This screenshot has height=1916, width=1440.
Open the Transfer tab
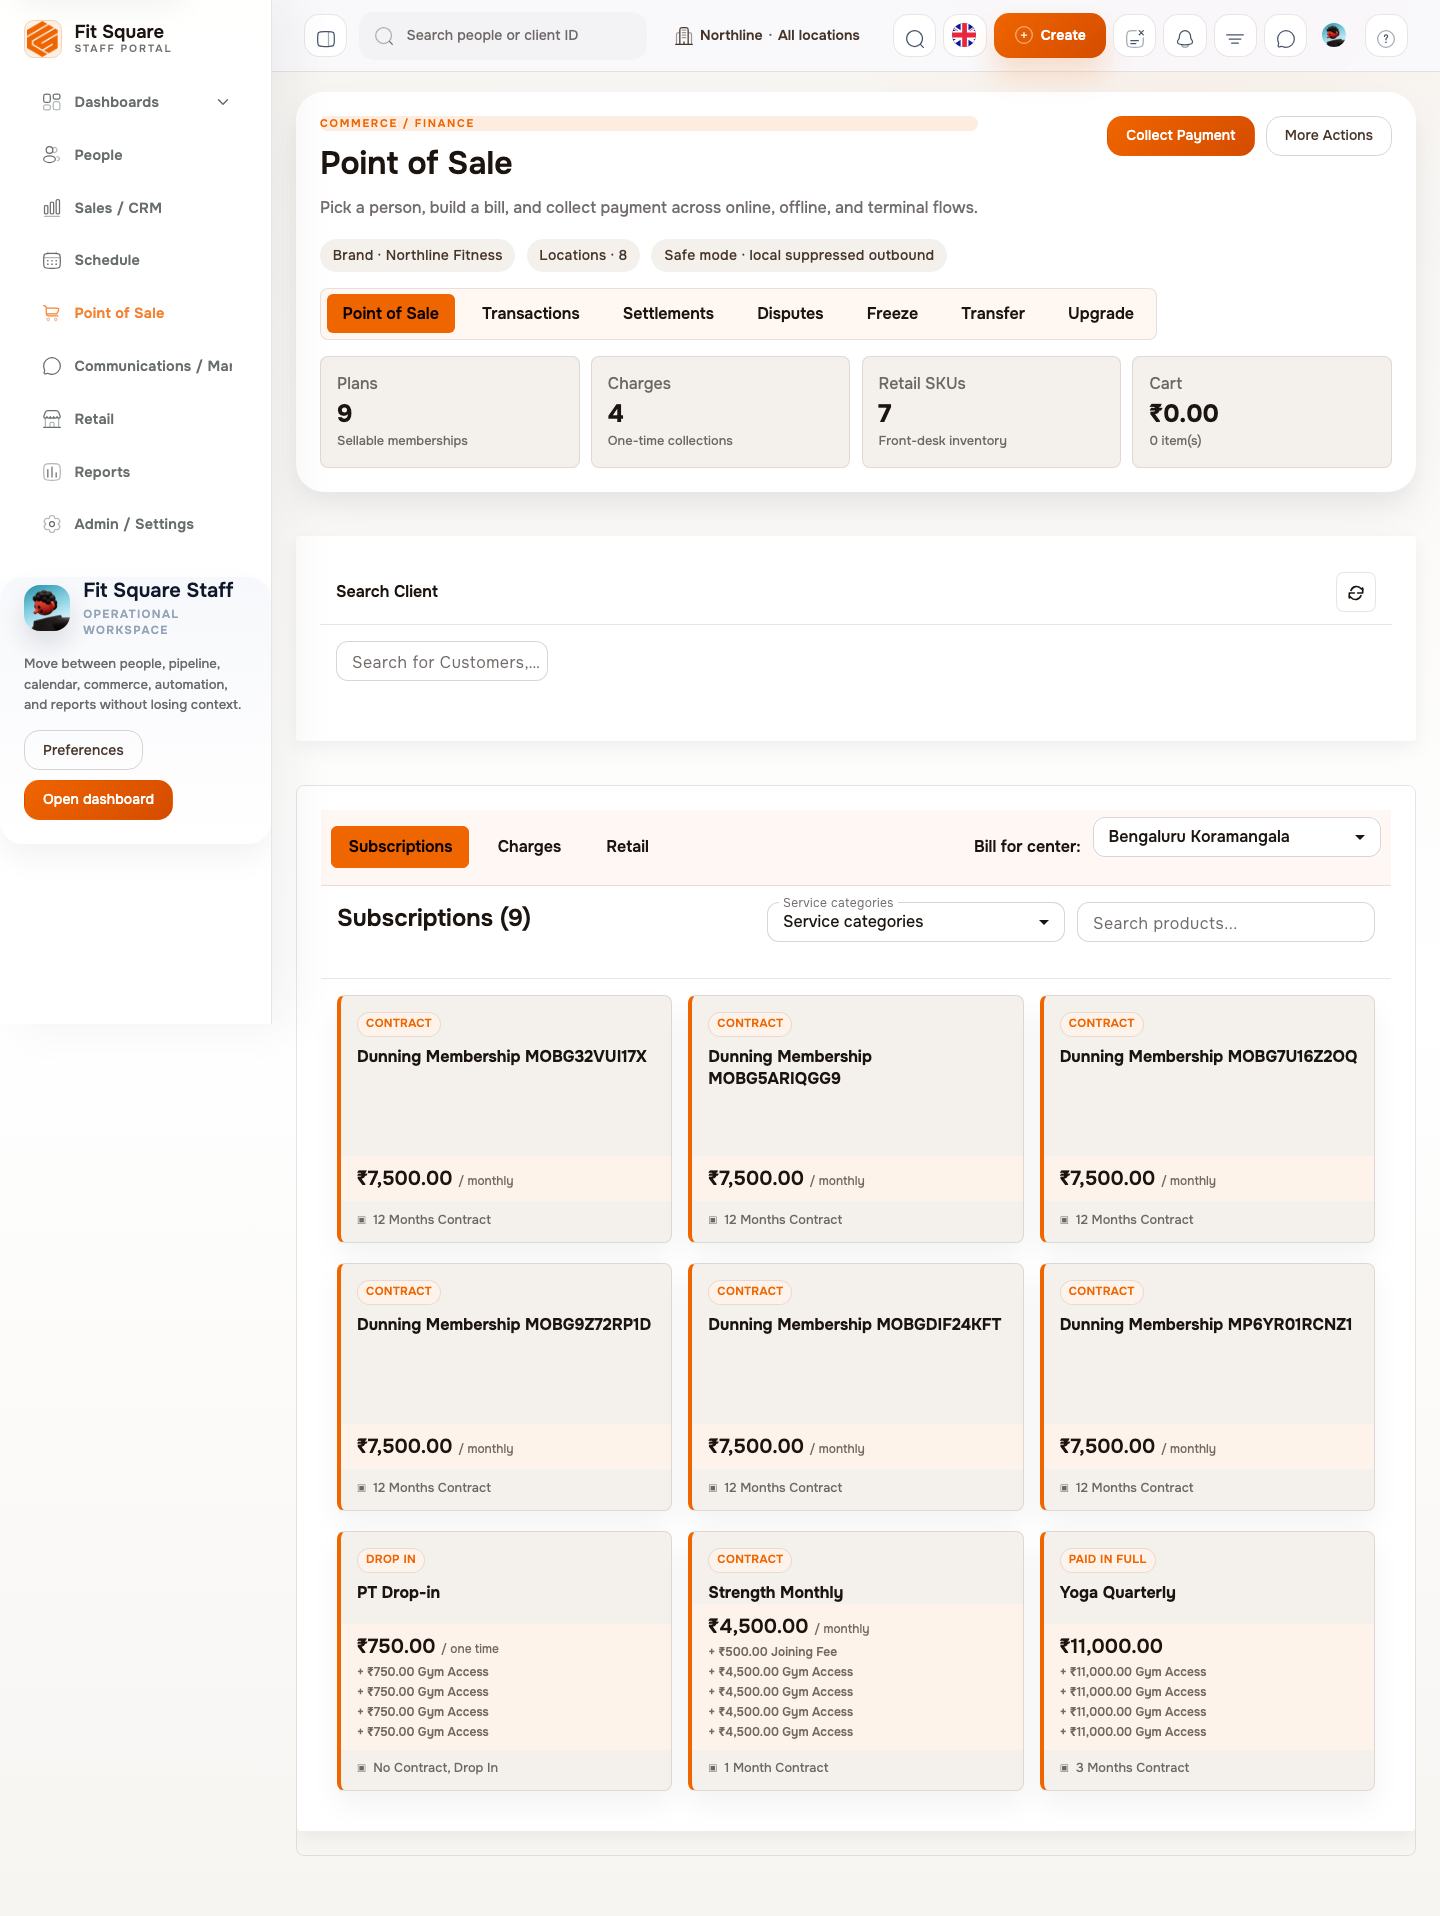pyautogui.click(x=993, y=314)
